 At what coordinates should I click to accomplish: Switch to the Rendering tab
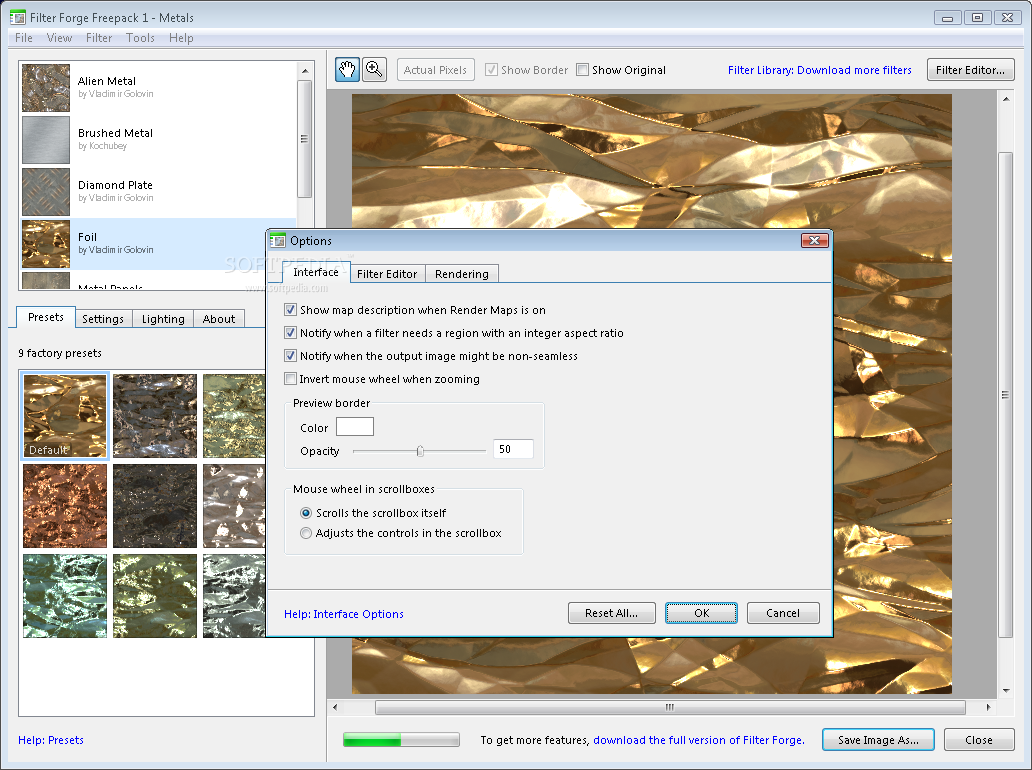(x=462, y=274)
